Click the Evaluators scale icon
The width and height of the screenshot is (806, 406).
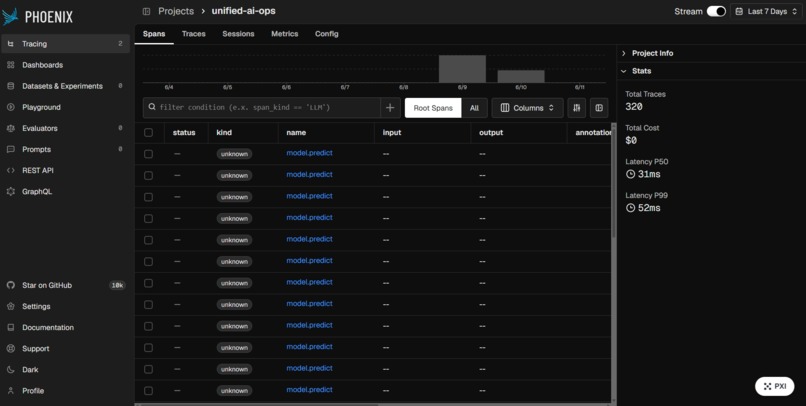[11, 128]
